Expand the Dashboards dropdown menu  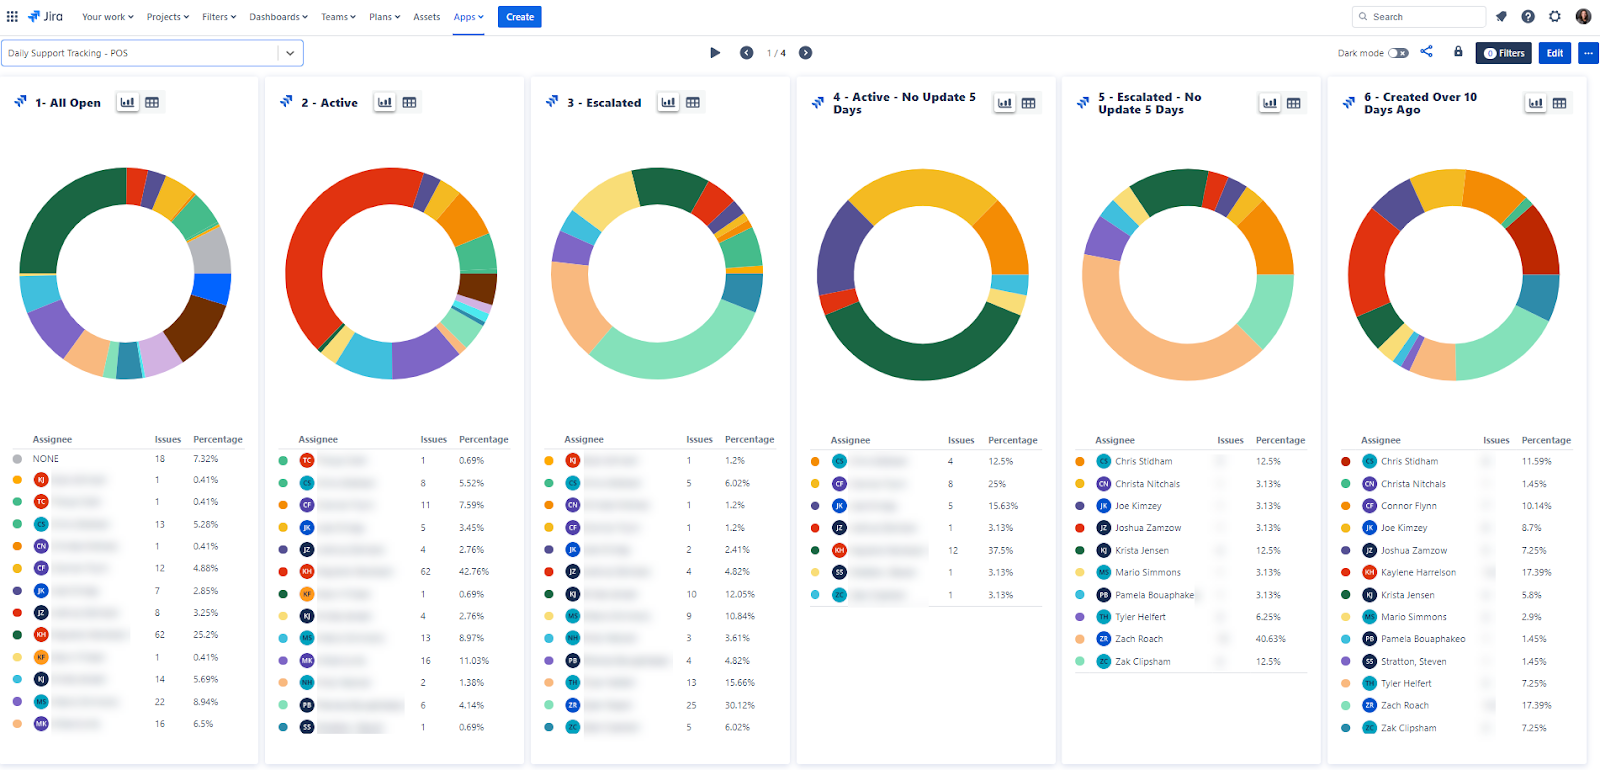[x=278, y=17]
